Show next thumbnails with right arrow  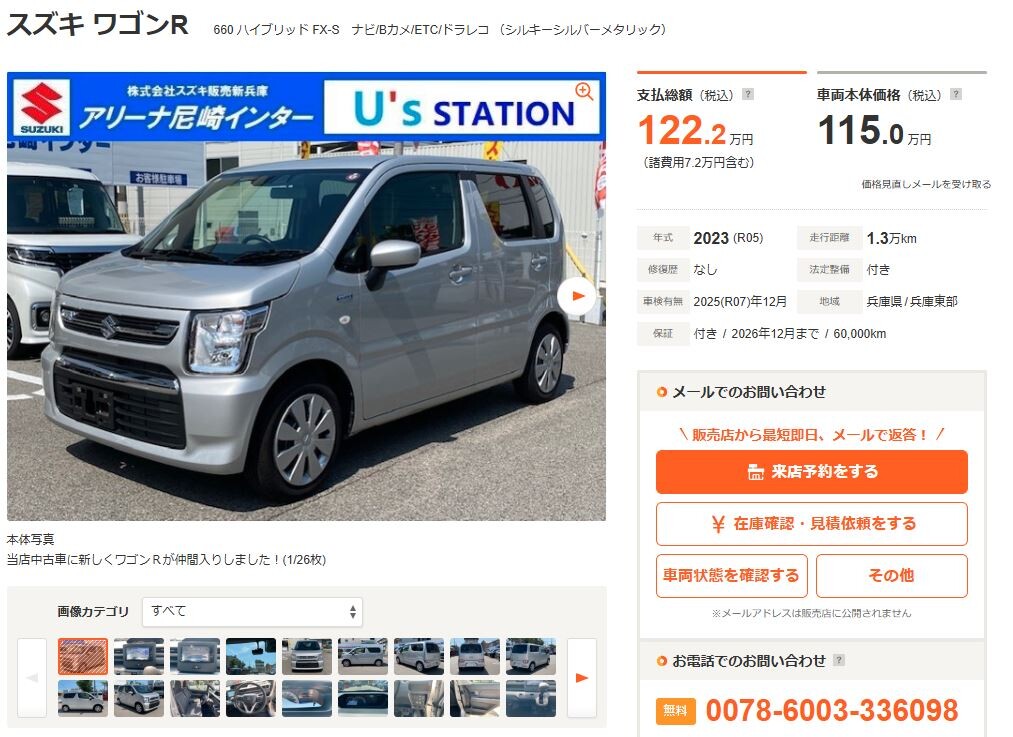tap(581, 678)
